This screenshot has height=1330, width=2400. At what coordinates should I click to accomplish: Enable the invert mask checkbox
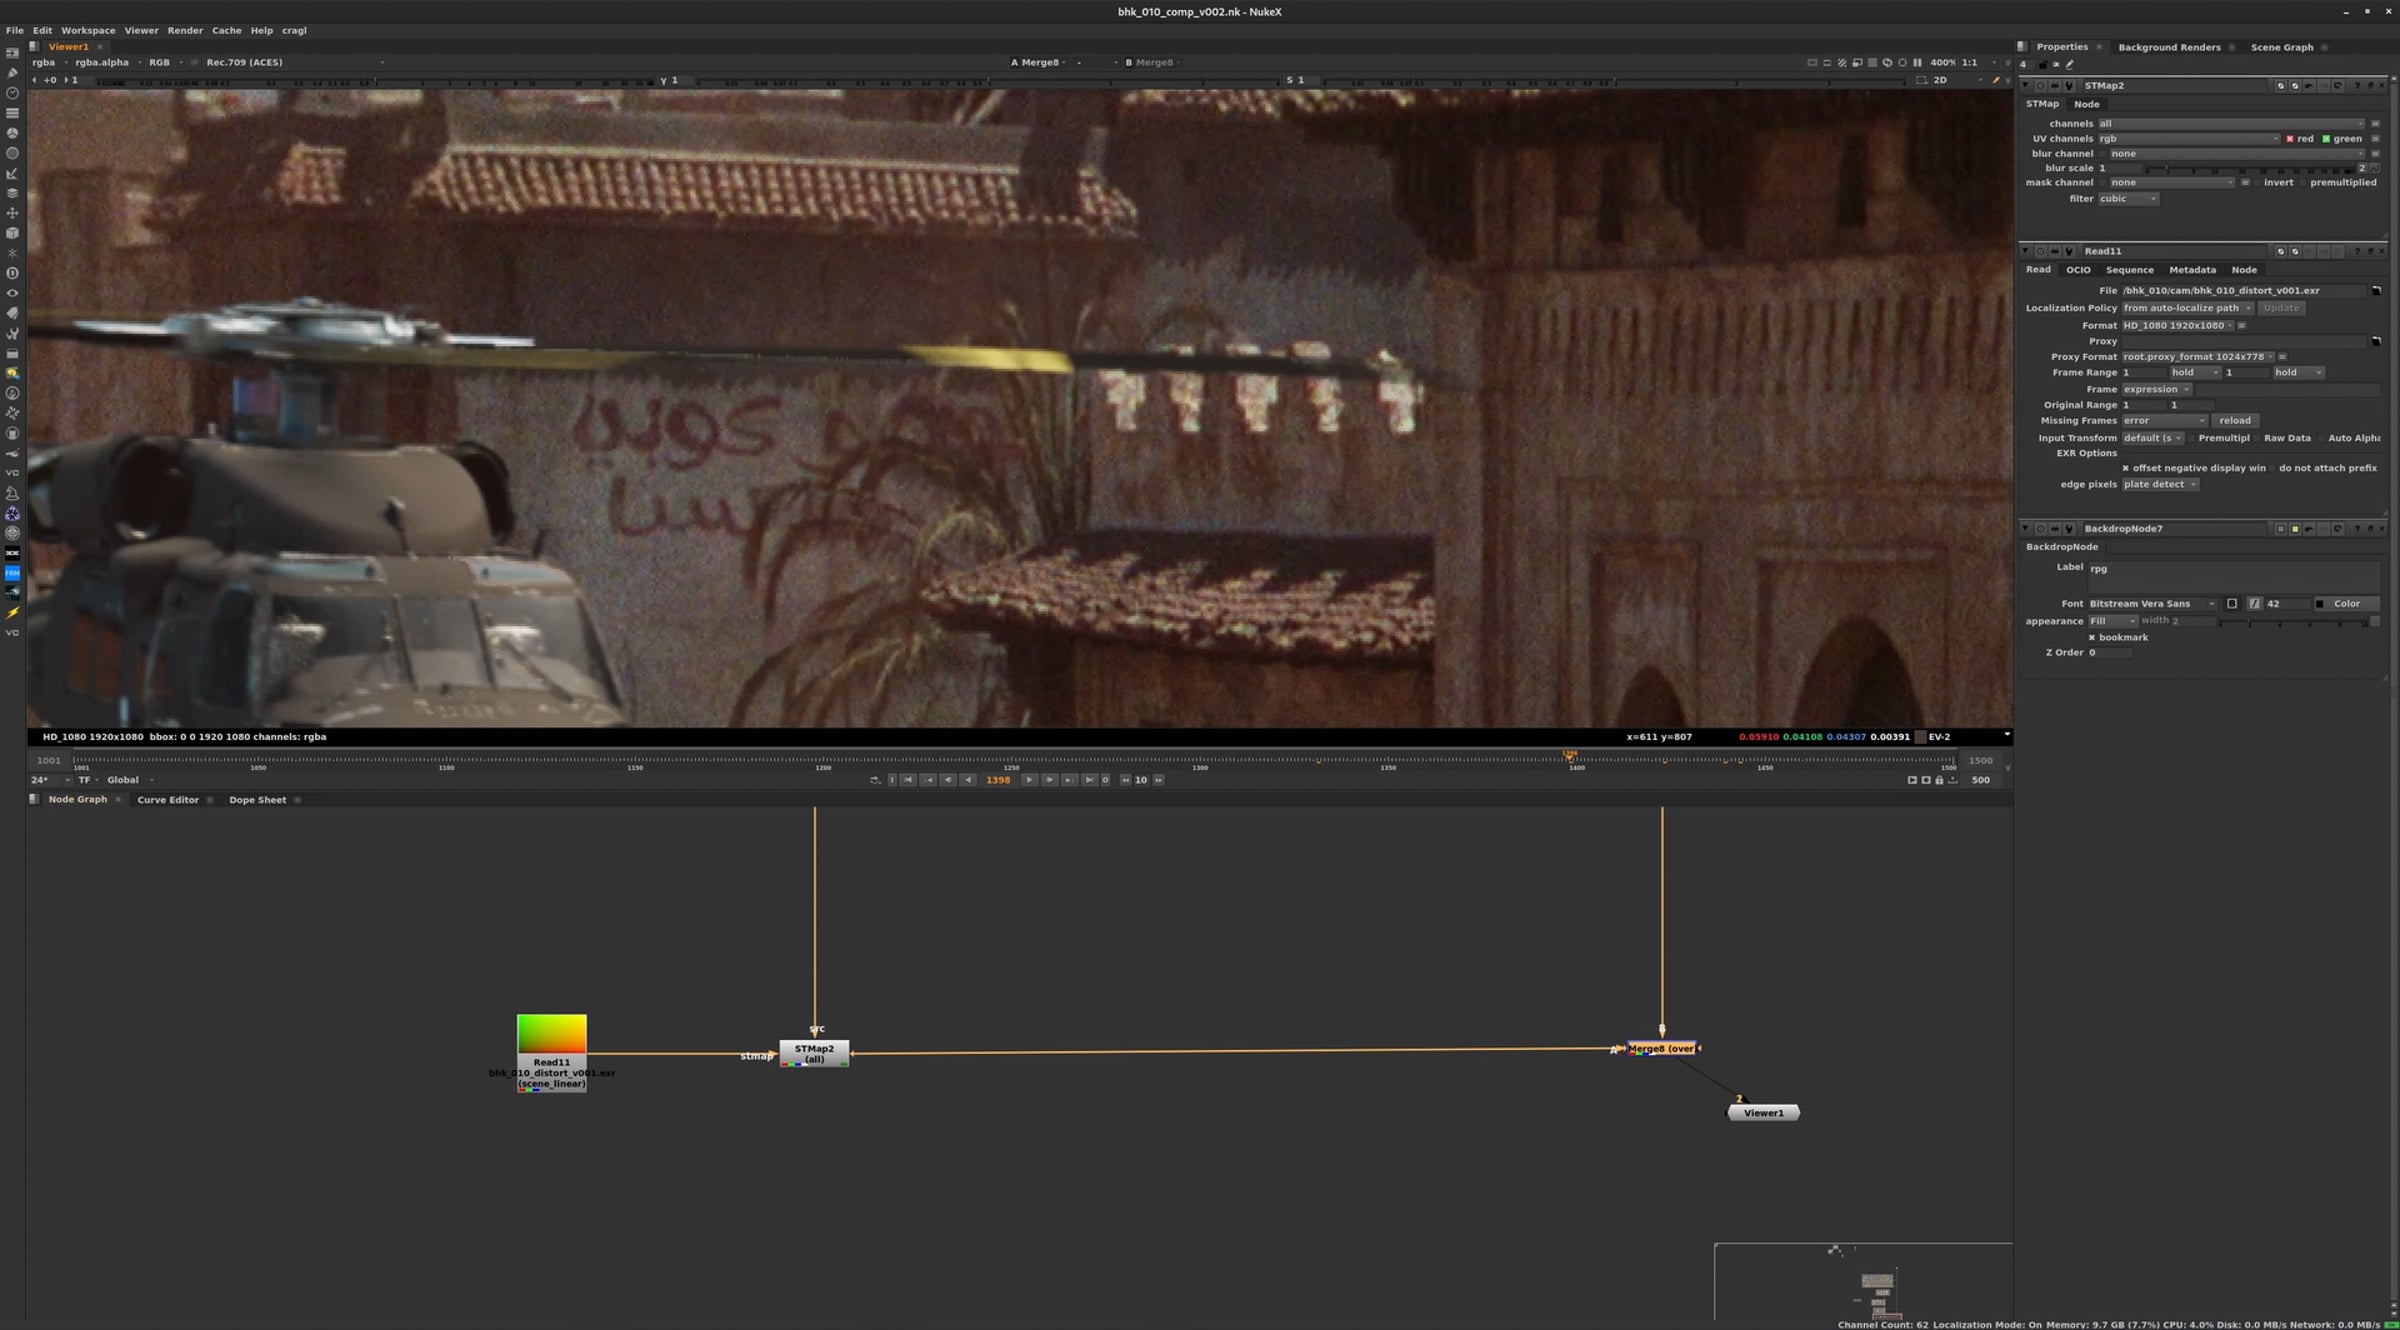pyautogui.click(x=2258, y=183)
